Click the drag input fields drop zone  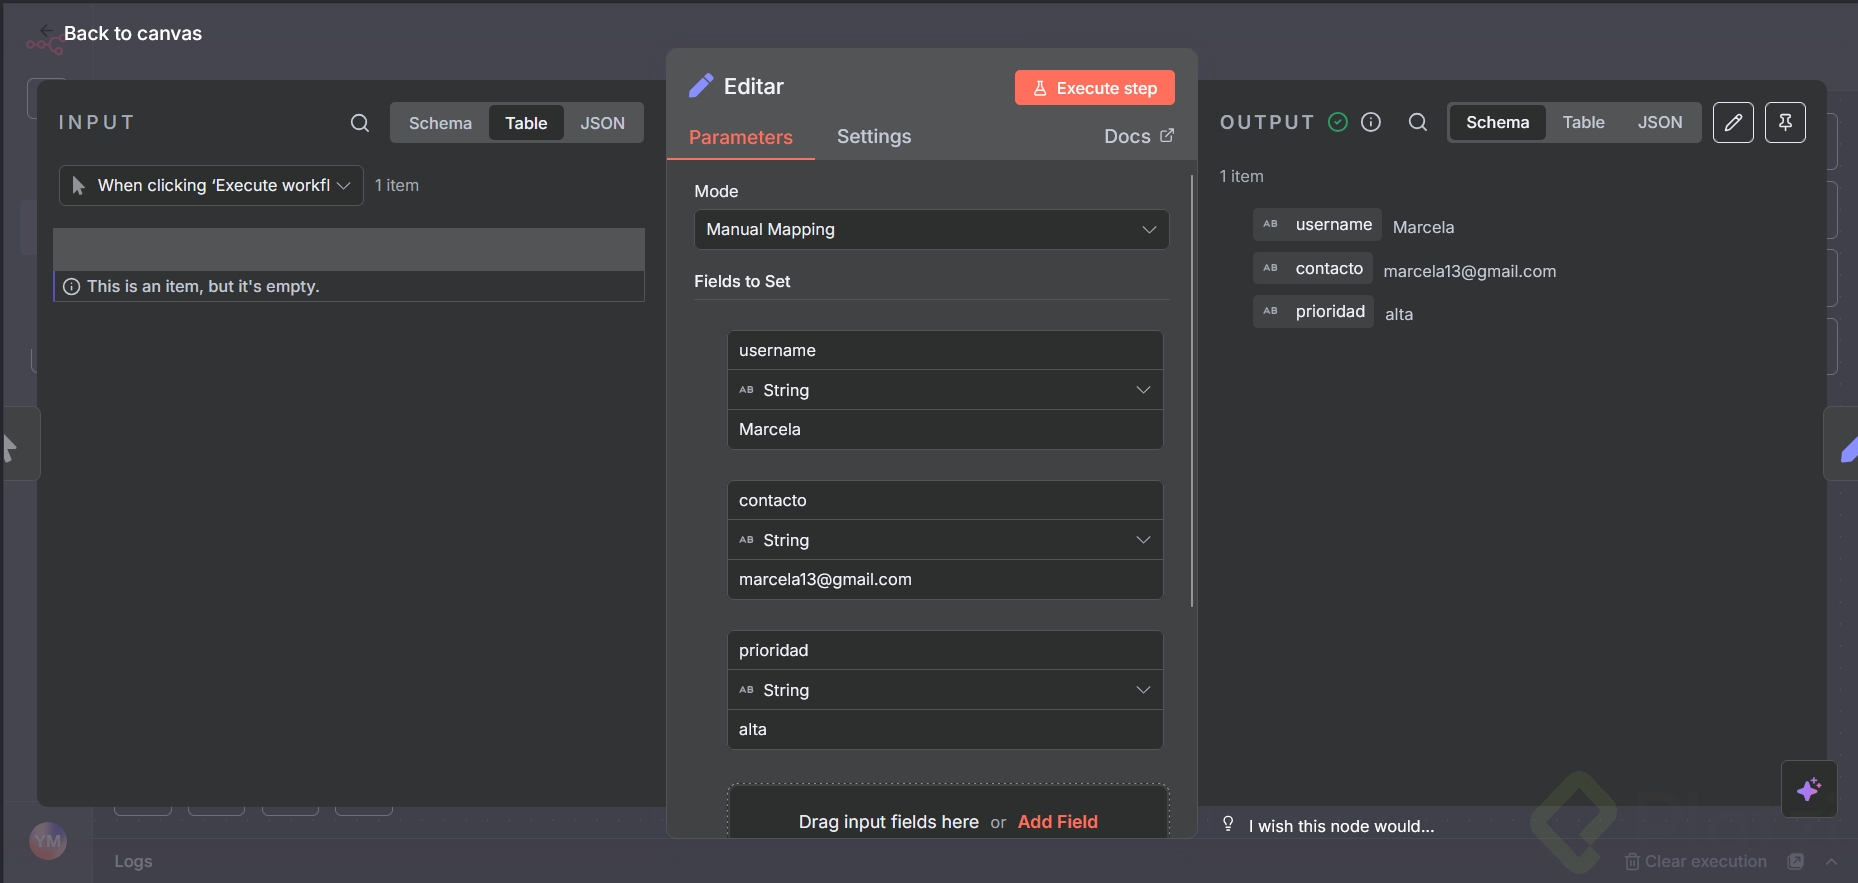pos(948,811)
